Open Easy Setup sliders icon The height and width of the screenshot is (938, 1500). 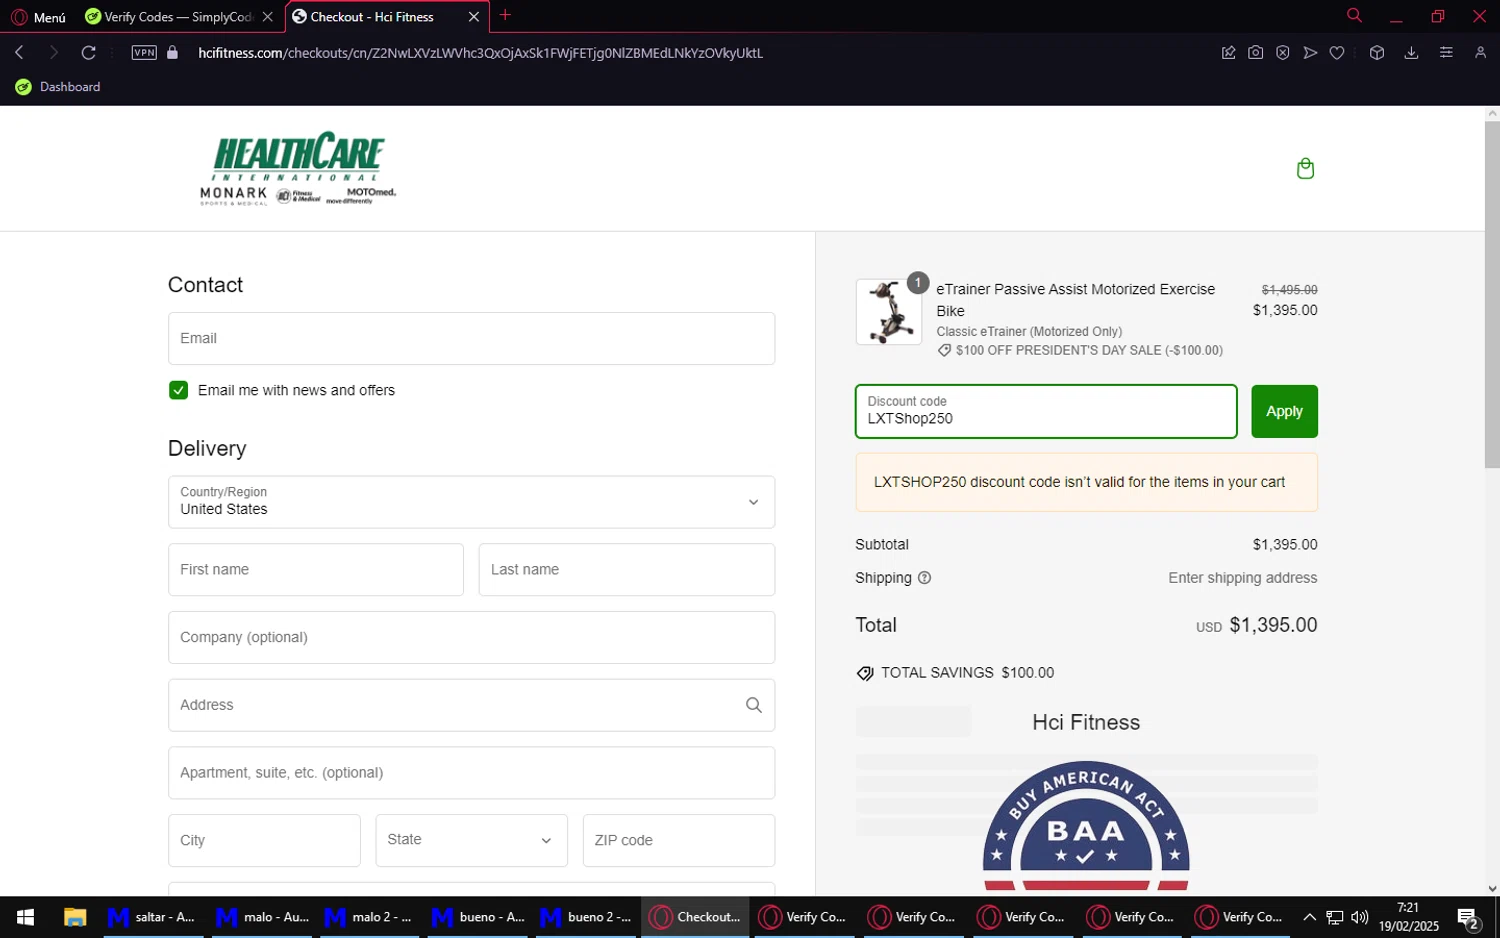[x=1446, y=53]
